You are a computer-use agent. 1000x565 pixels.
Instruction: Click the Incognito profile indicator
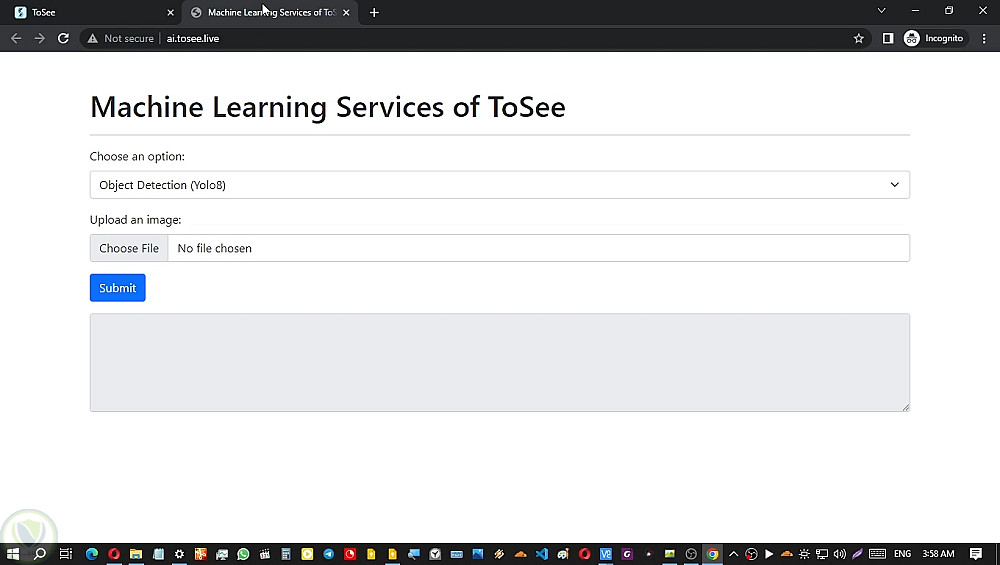coord(934,38)
